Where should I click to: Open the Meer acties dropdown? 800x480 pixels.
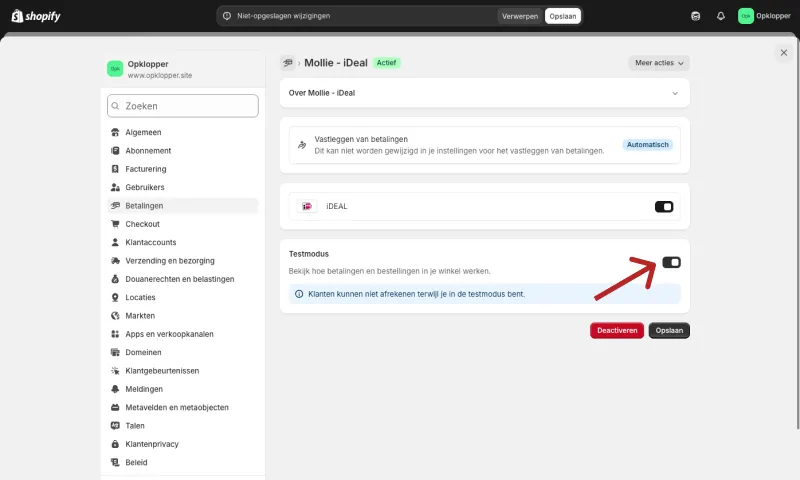coord(659,63)
